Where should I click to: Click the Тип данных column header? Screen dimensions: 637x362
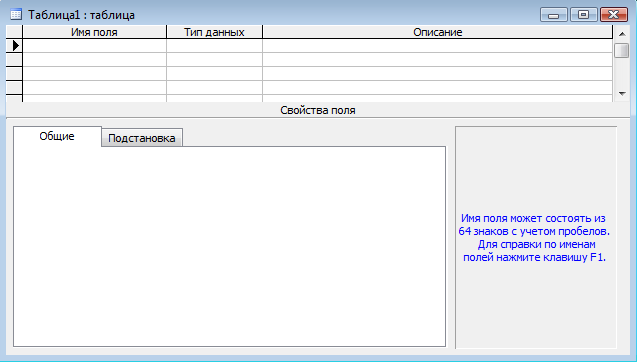click(x=214, y=32)
